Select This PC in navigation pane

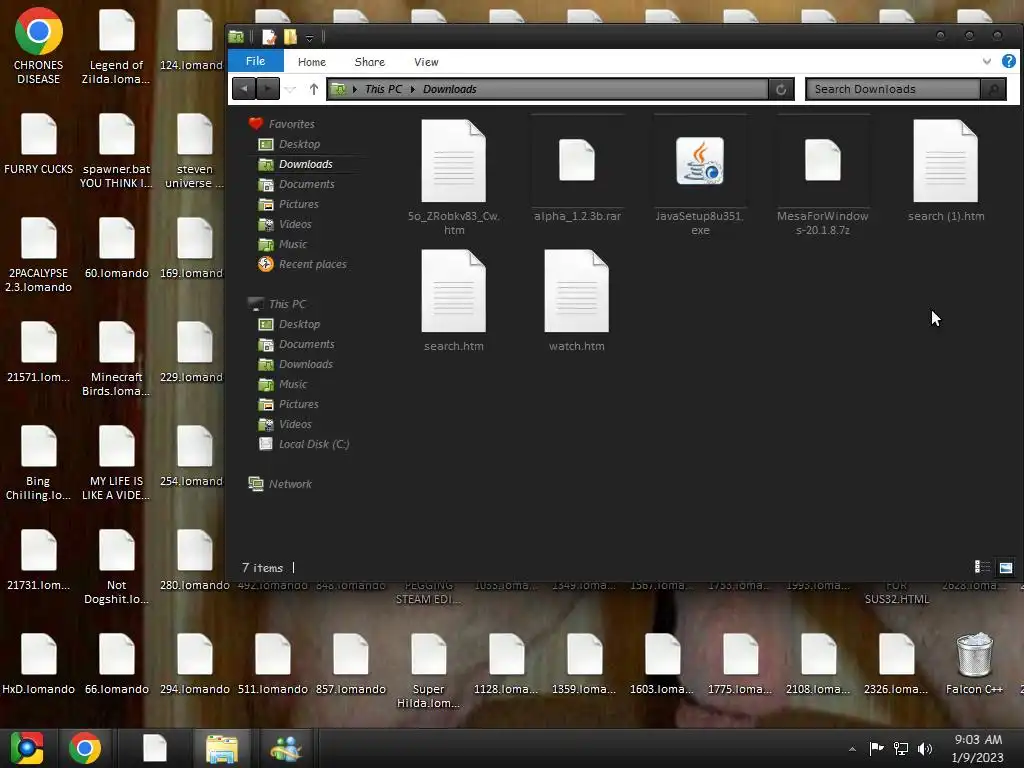[x=277, y=304]
